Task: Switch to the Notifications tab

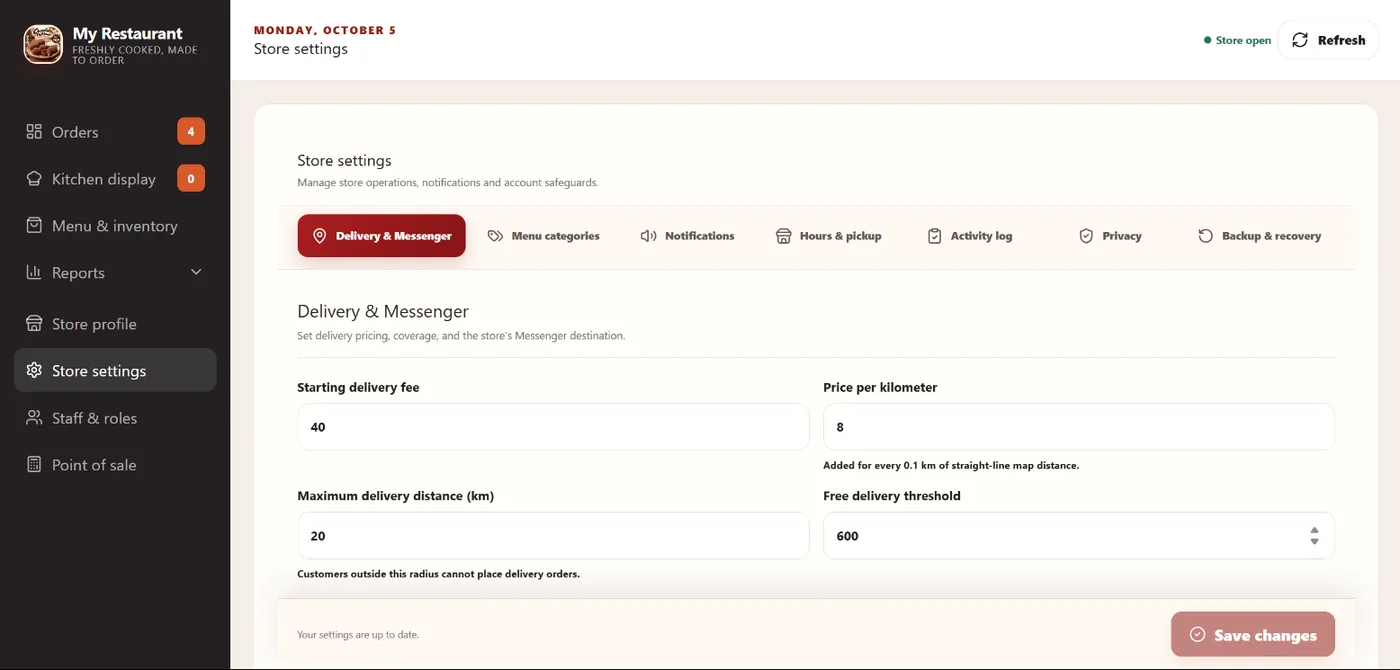Action: tap(687, 236)
